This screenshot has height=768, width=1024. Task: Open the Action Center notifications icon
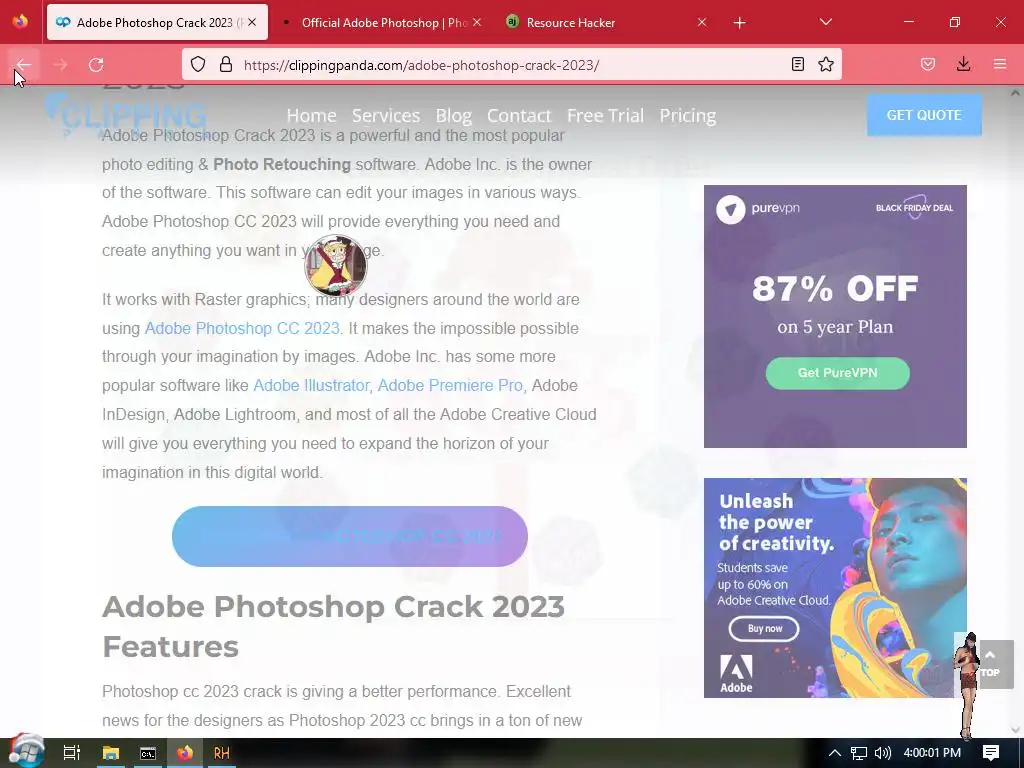(x=991, y=753)
